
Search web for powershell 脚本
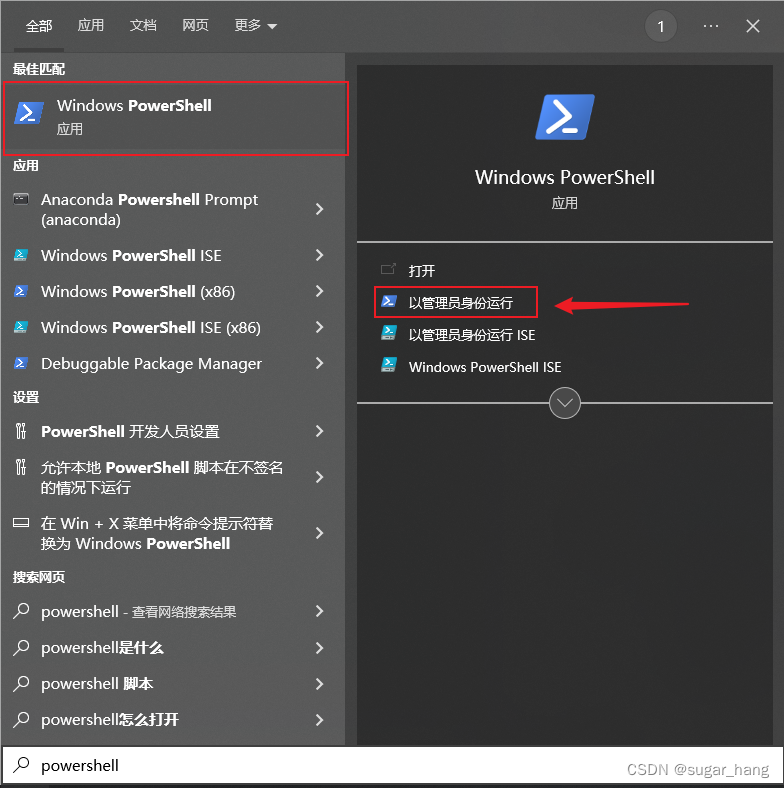pos(97,683)
